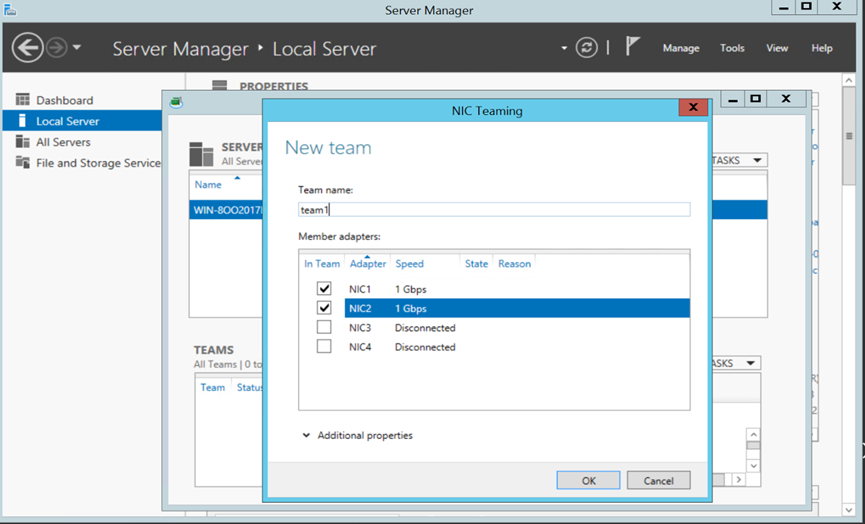This screenshot has width=865, height=524.
Task: Maximize the background NIC Teaming window
Action: click(755, 99)
